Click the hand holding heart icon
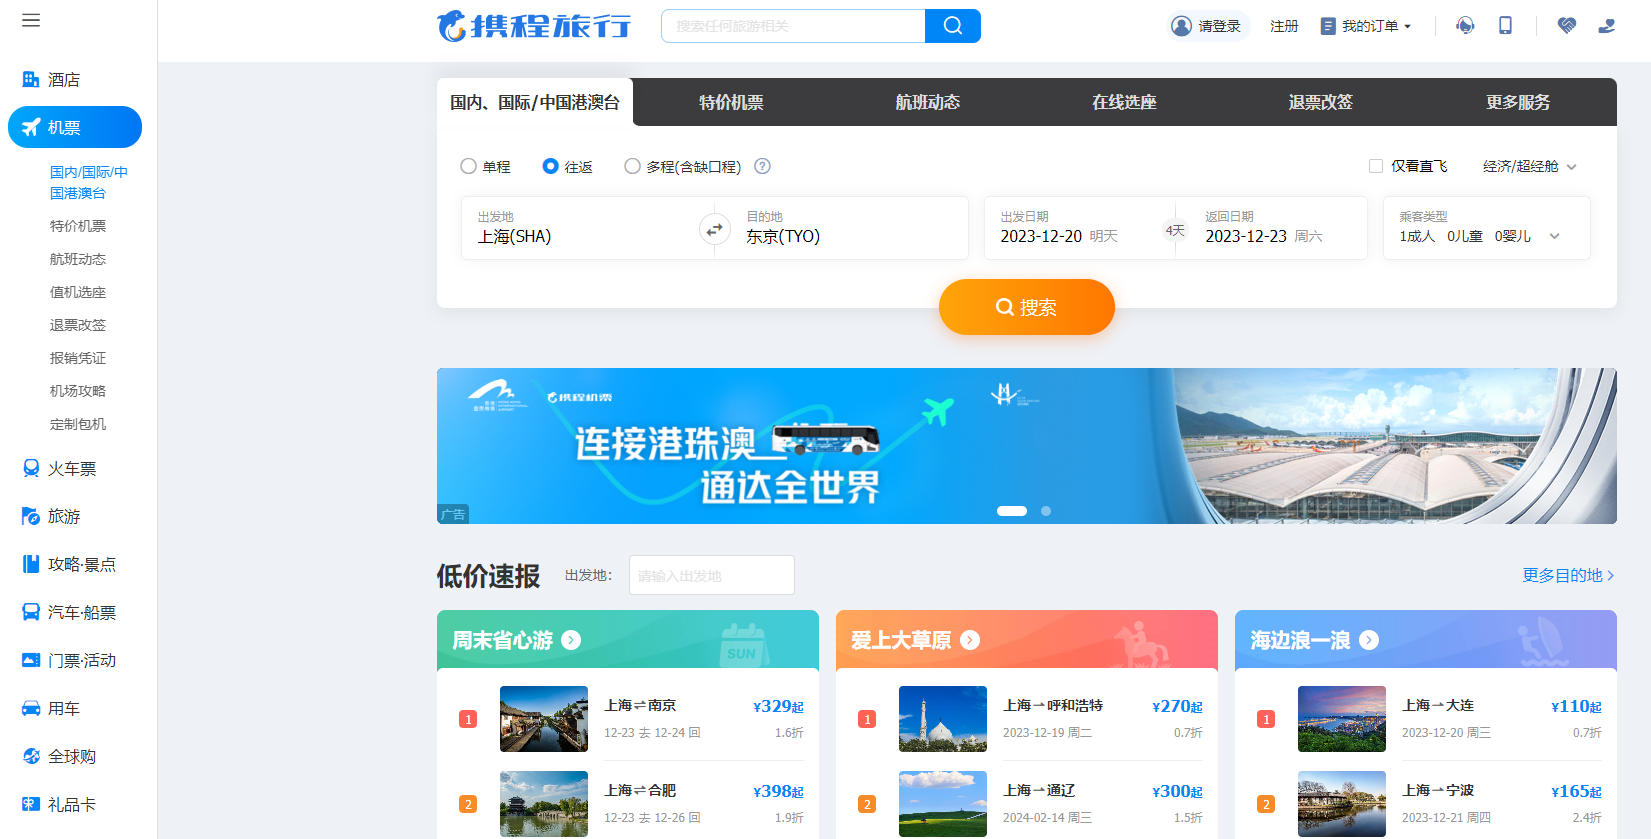This screenshot has width=1651, height=839. (x=1607, y=26)
